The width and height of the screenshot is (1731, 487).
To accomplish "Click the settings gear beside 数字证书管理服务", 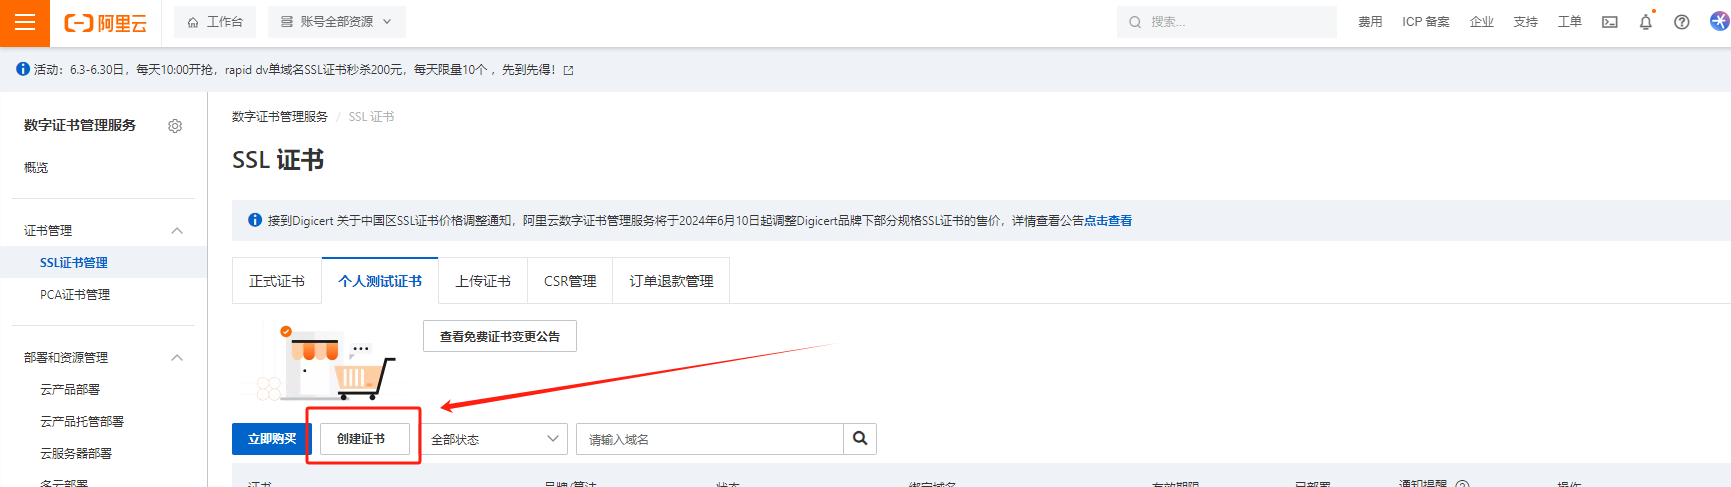I will click(x=175, y=126).
